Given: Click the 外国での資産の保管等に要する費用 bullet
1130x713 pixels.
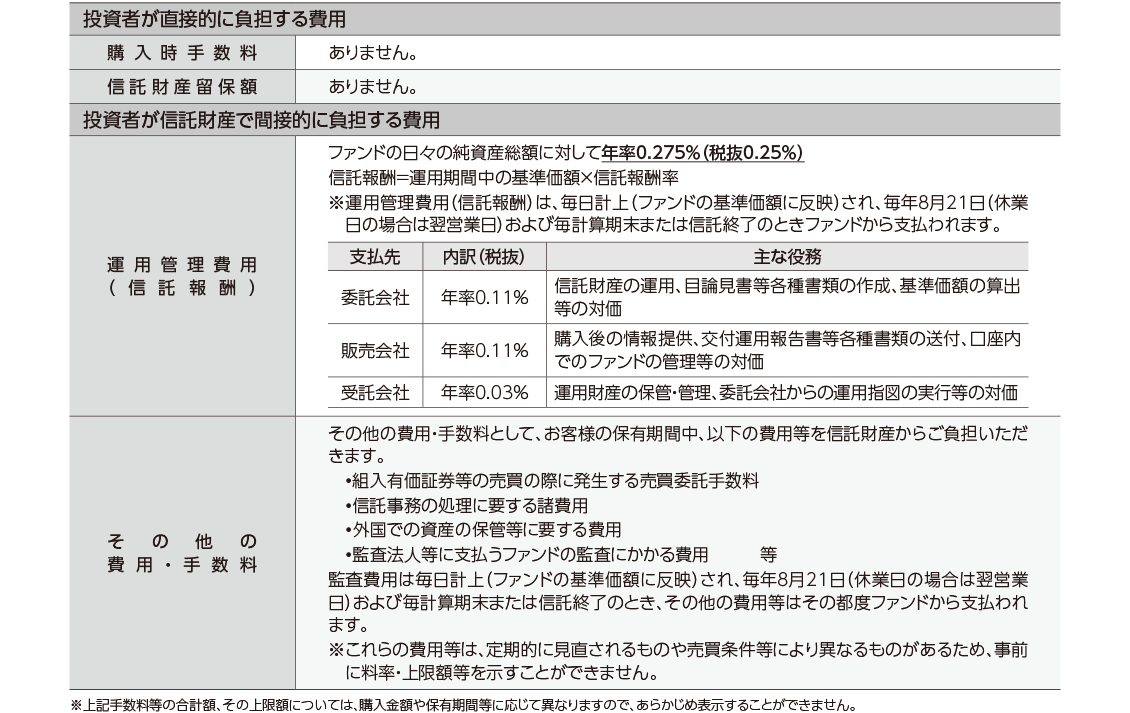Looking at the screenshot, I should 482,529.
